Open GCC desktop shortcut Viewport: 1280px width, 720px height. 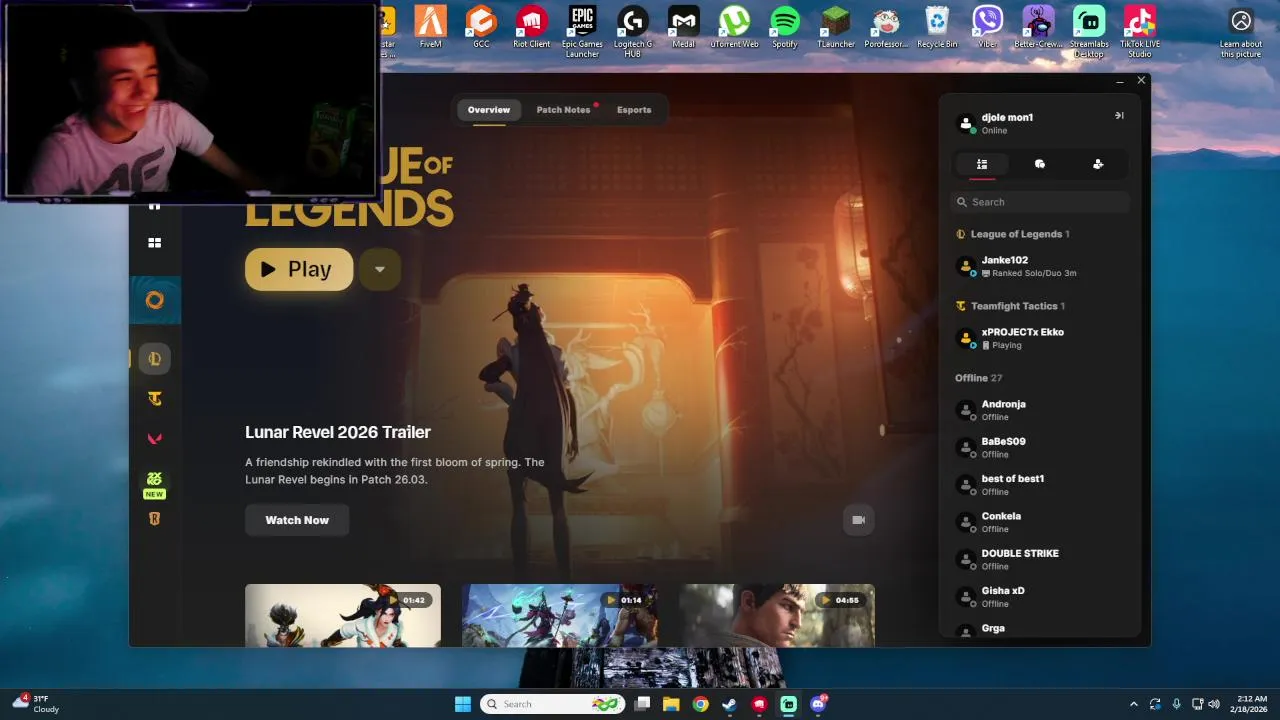(x=481, y=28)
